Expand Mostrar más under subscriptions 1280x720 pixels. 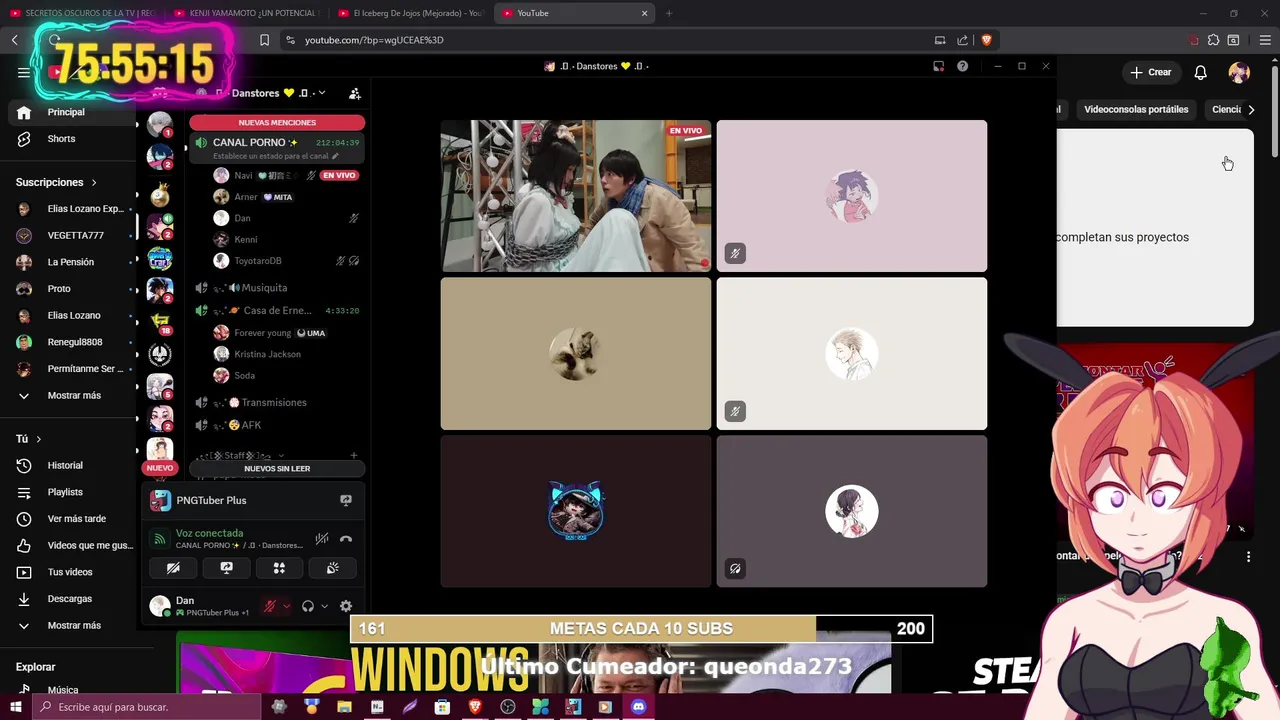pyautogui.click(x=72, y=395)
